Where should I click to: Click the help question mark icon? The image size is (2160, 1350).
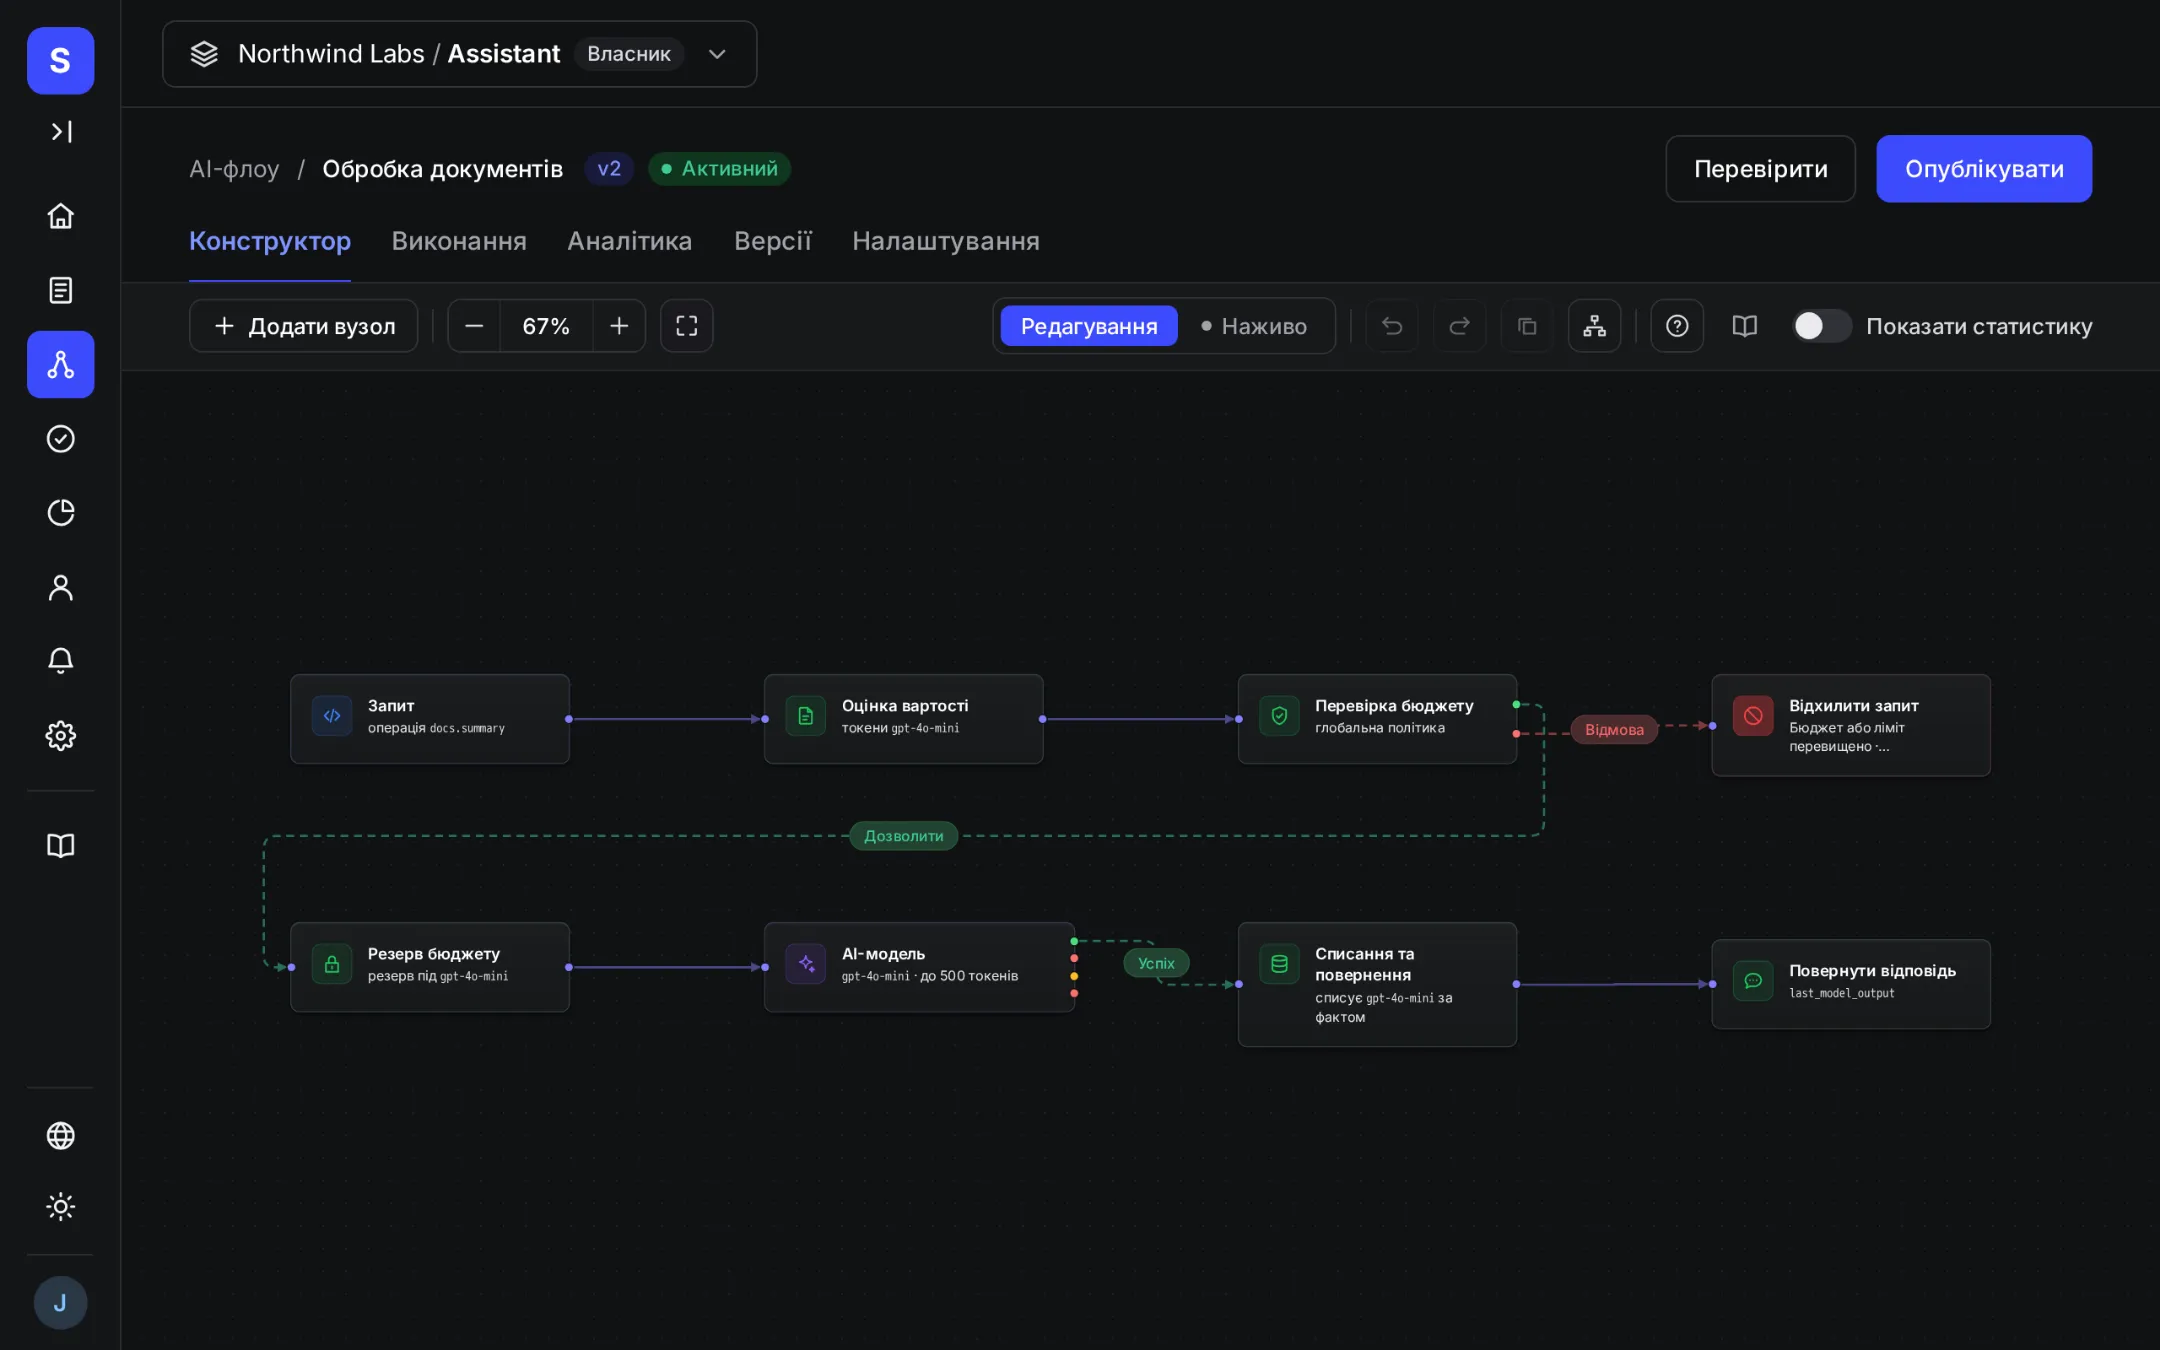[x=1677, y=326]
